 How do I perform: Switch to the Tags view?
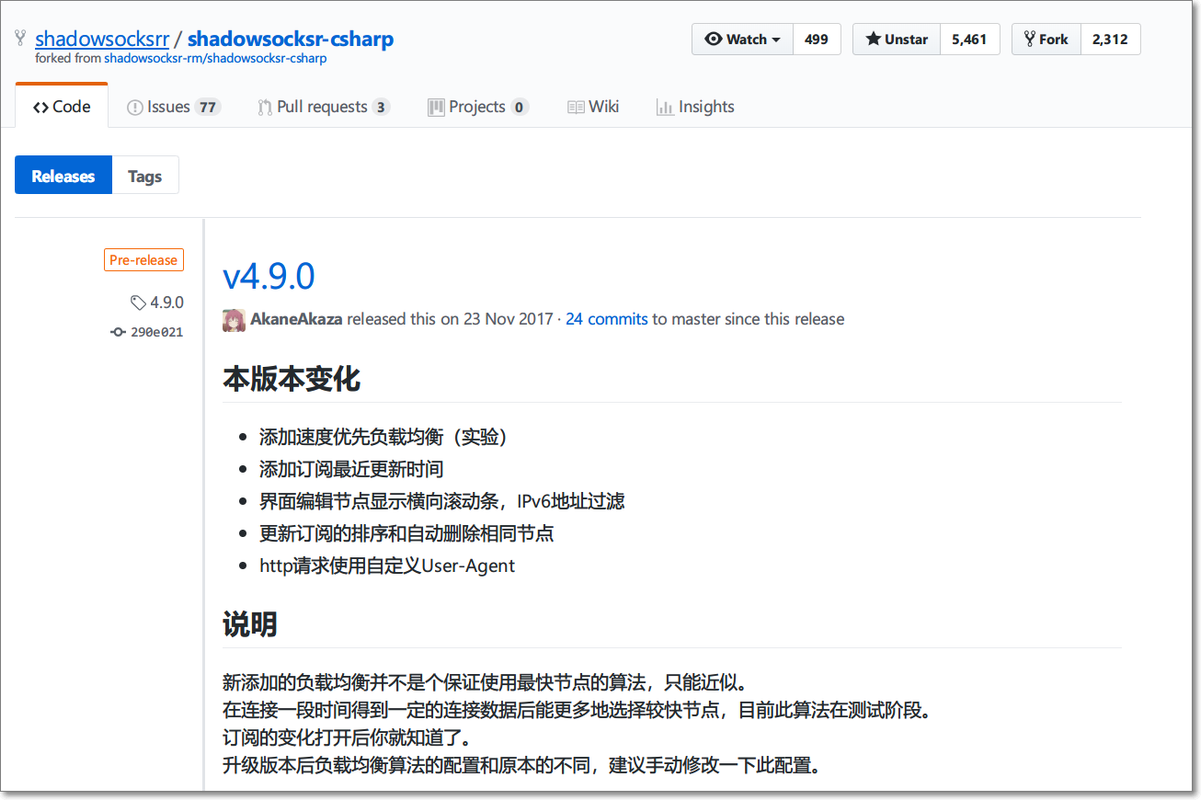click(x=145, y=176)
